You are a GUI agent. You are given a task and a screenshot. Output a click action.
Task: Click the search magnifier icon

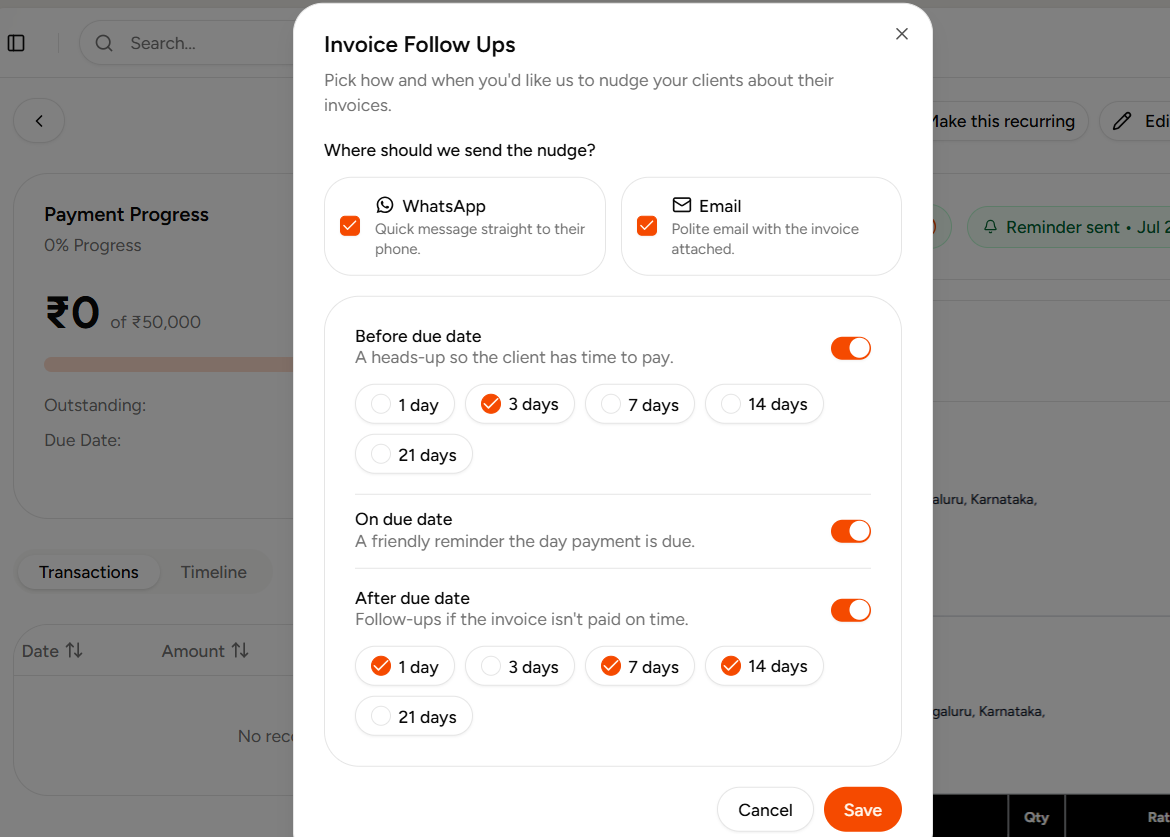coord(104,43)
